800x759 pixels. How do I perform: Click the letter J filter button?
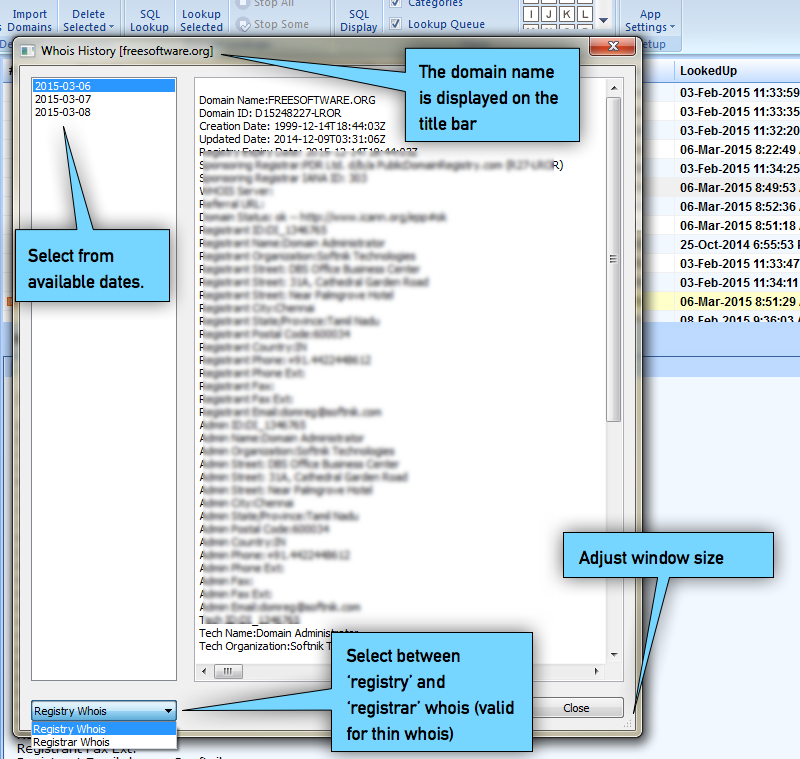point(548,14)
